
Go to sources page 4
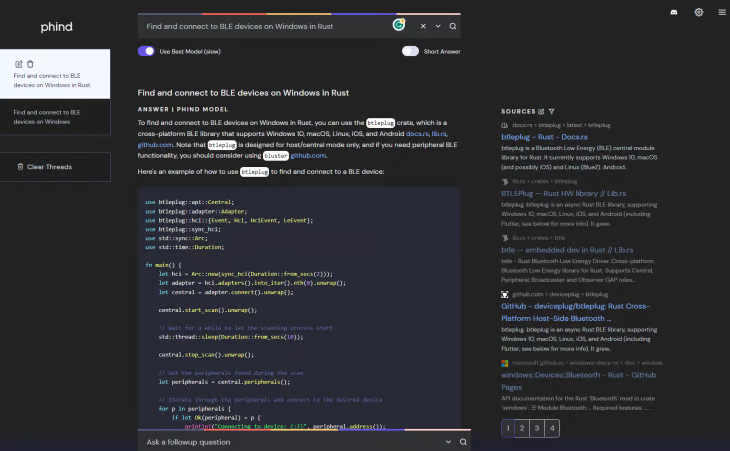pyautogui.click(x=552, y=428)
